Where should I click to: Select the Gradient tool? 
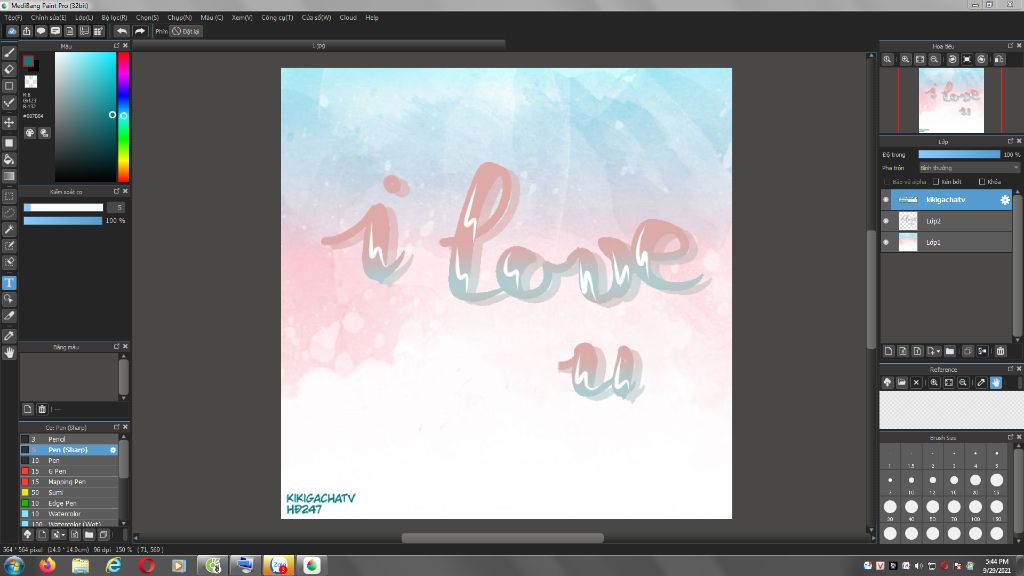9,176
